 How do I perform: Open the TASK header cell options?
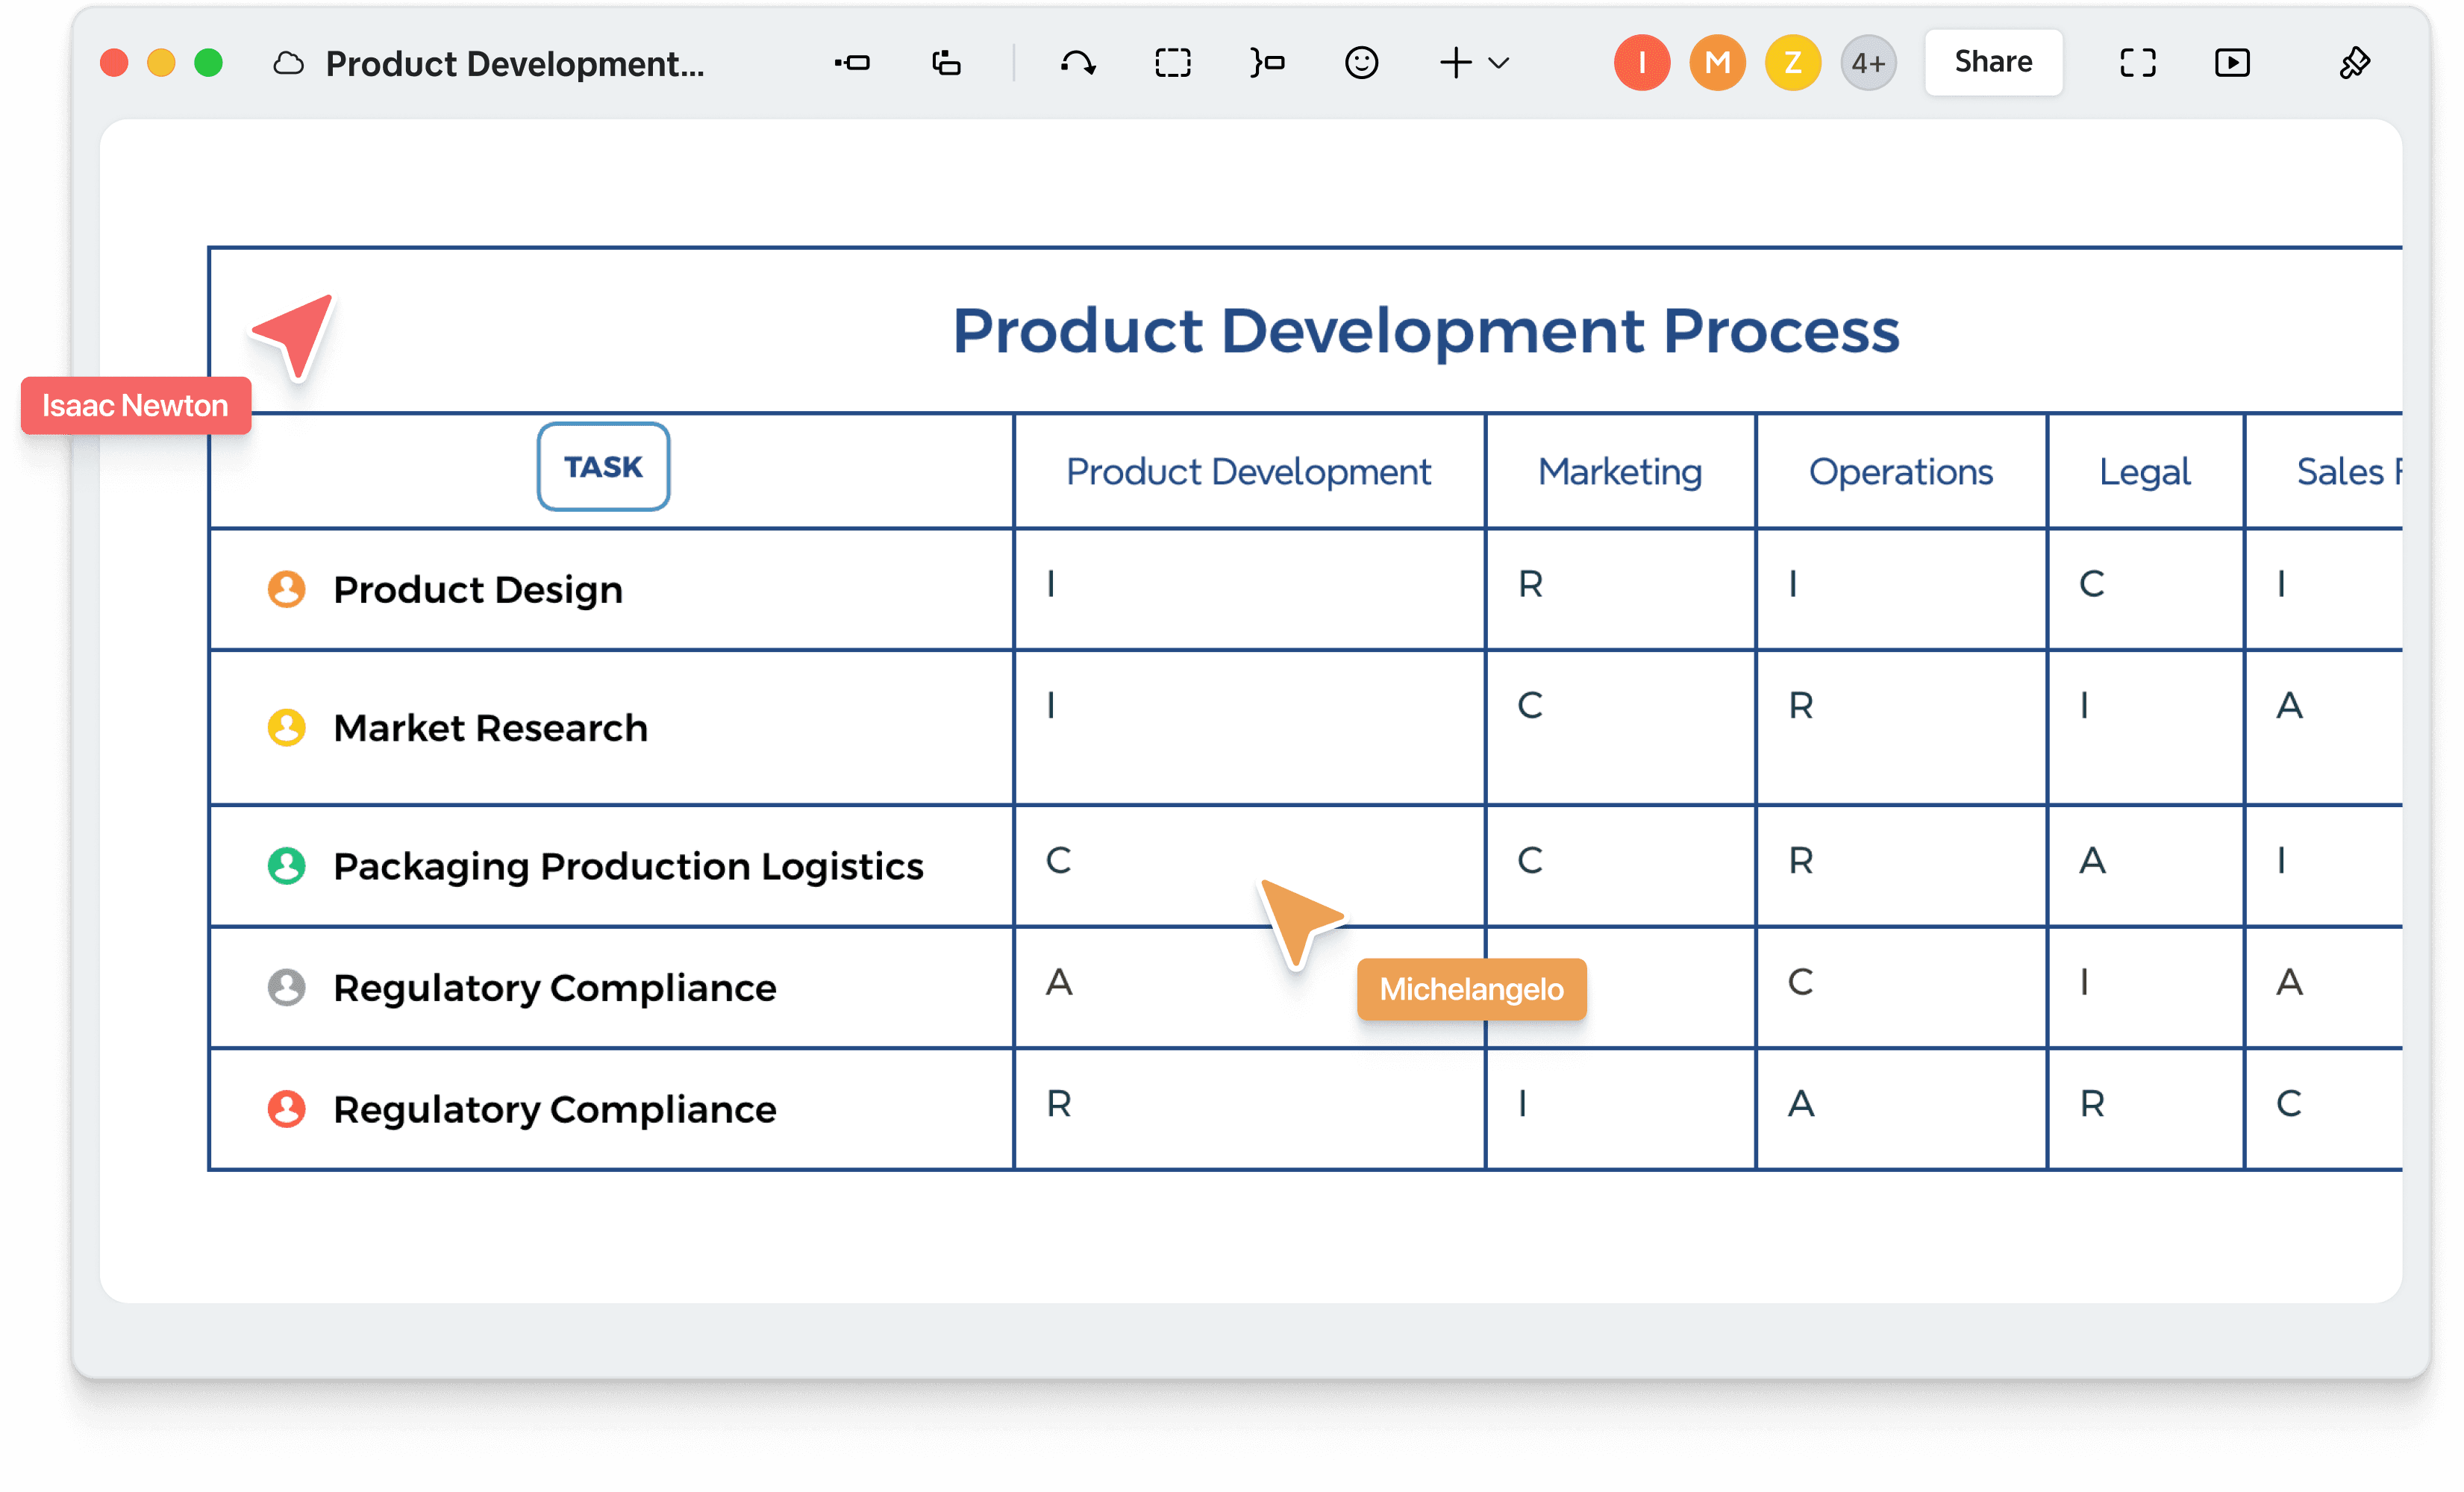[602, 465]
